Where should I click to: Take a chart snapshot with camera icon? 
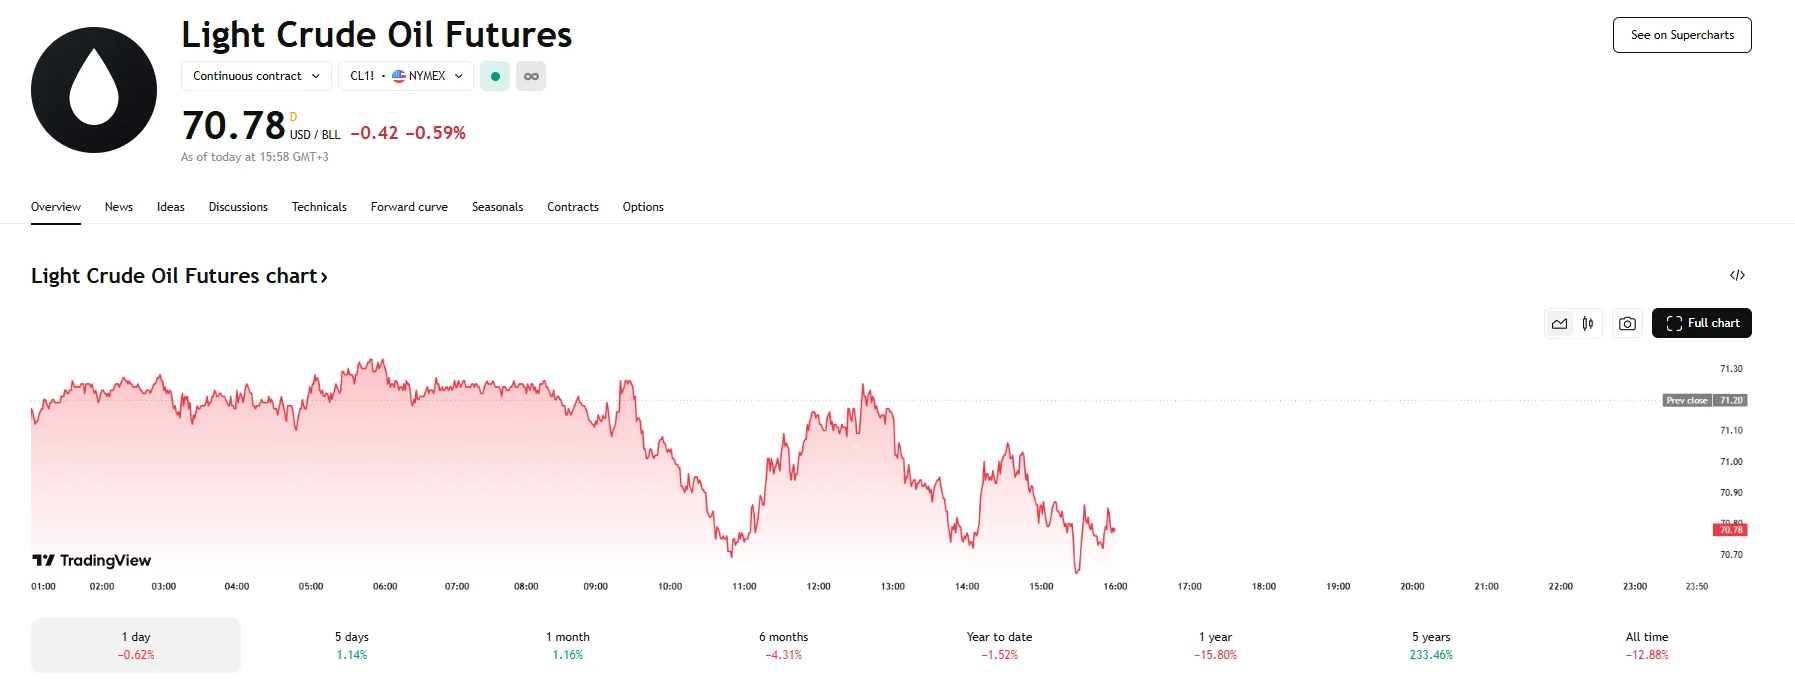click(1627, 324)
